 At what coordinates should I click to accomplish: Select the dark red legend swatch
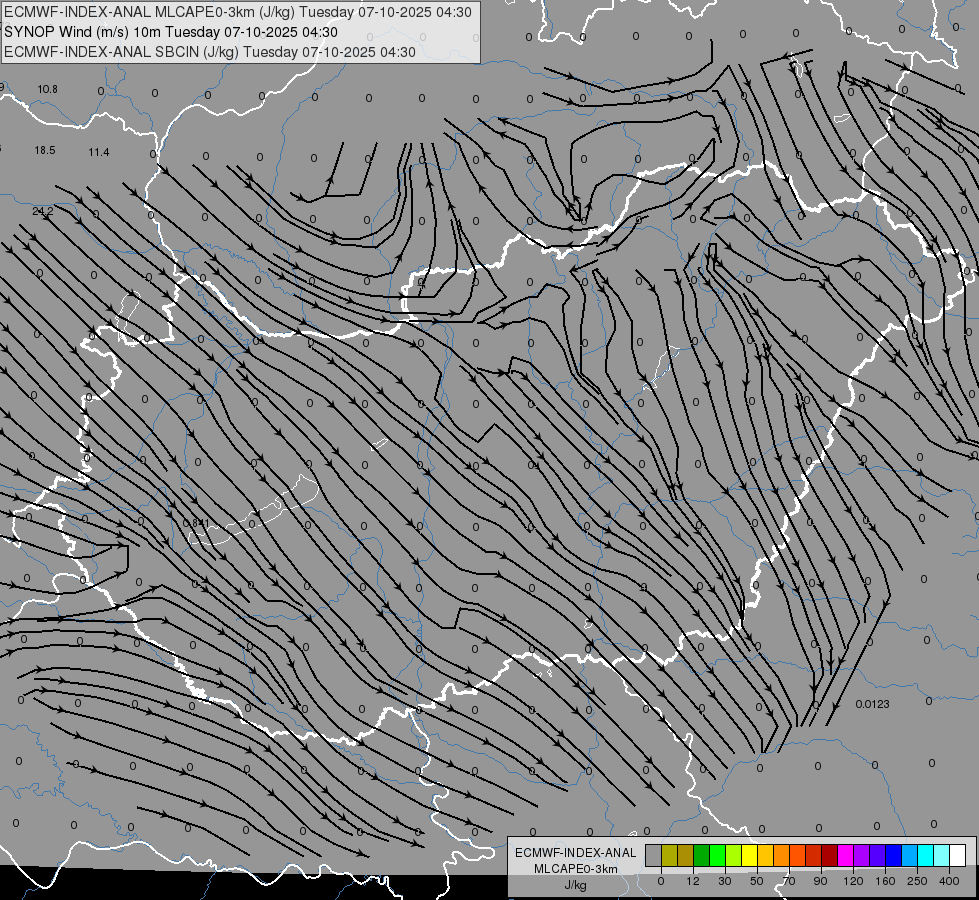829,855
